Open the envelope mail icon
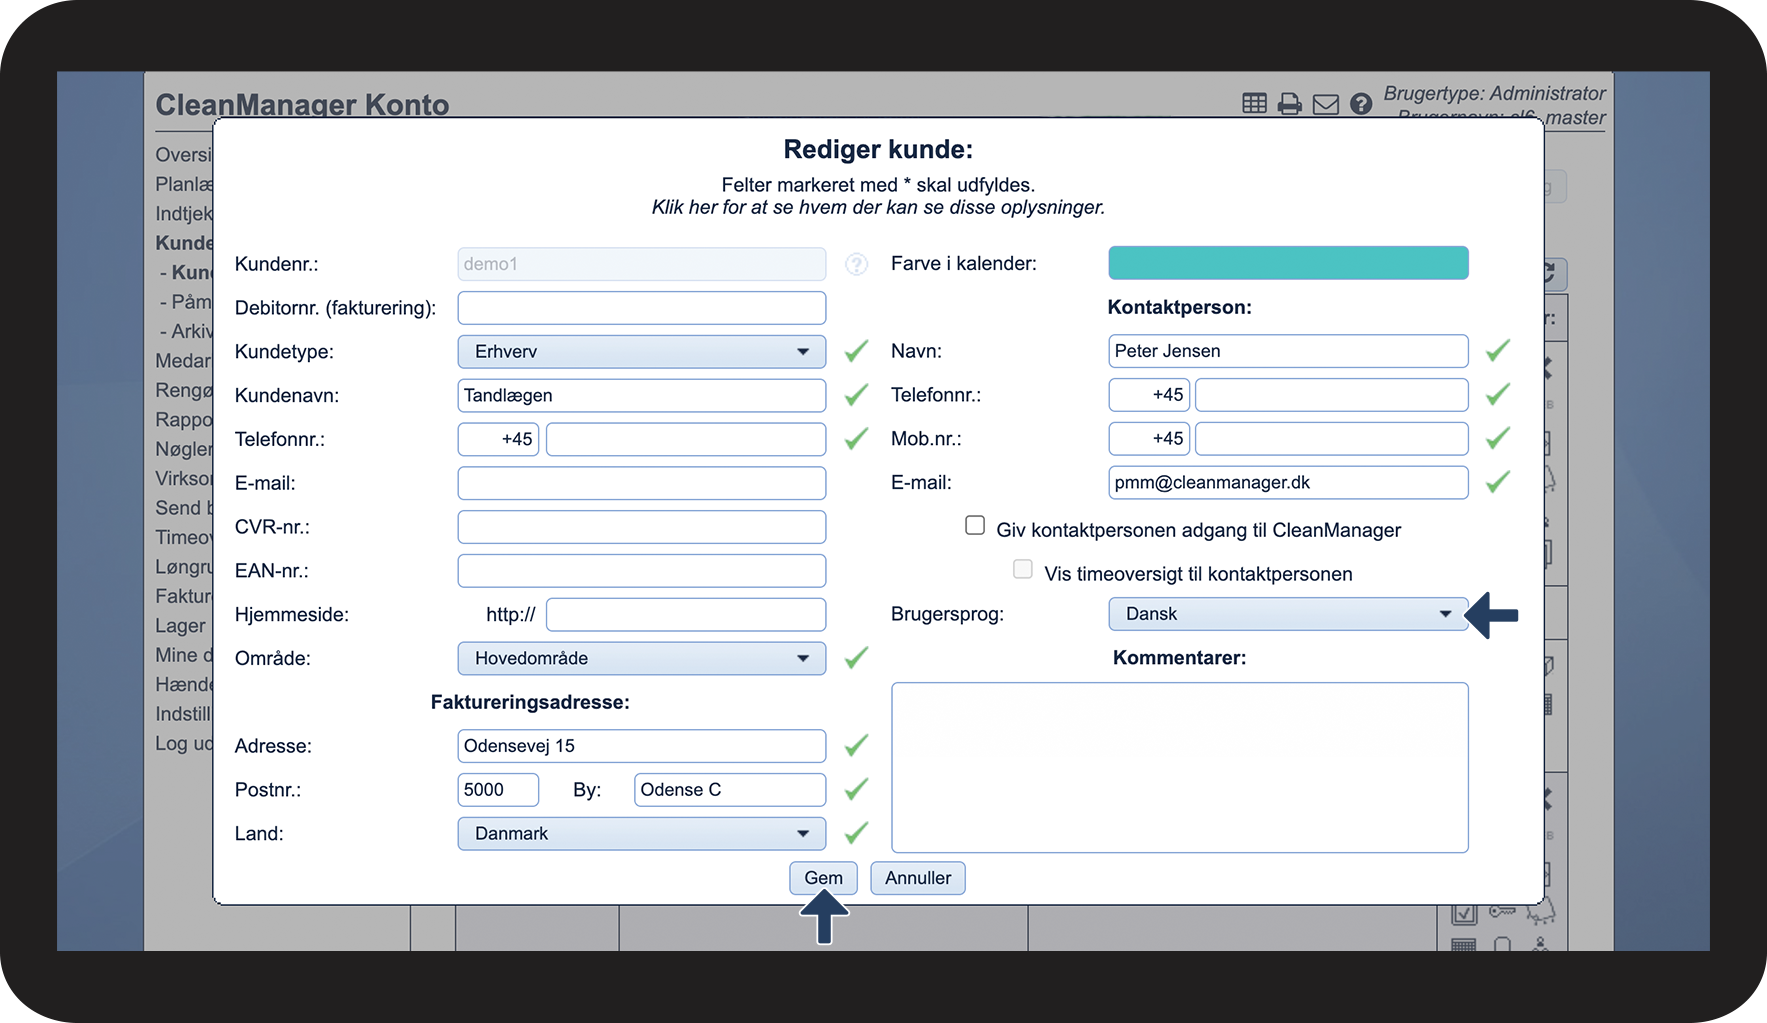Viewport: 1767px width, 1023px height. pos(1326,104)
